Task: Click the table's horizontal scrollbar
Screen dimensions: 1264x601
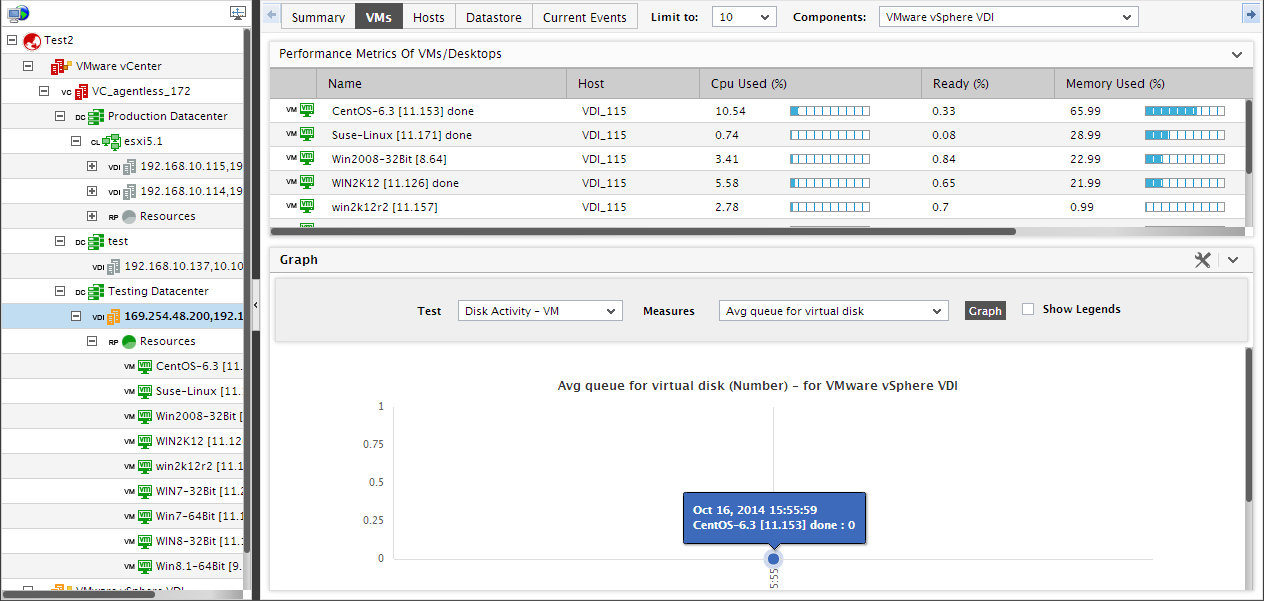Action: click(643, 231)
